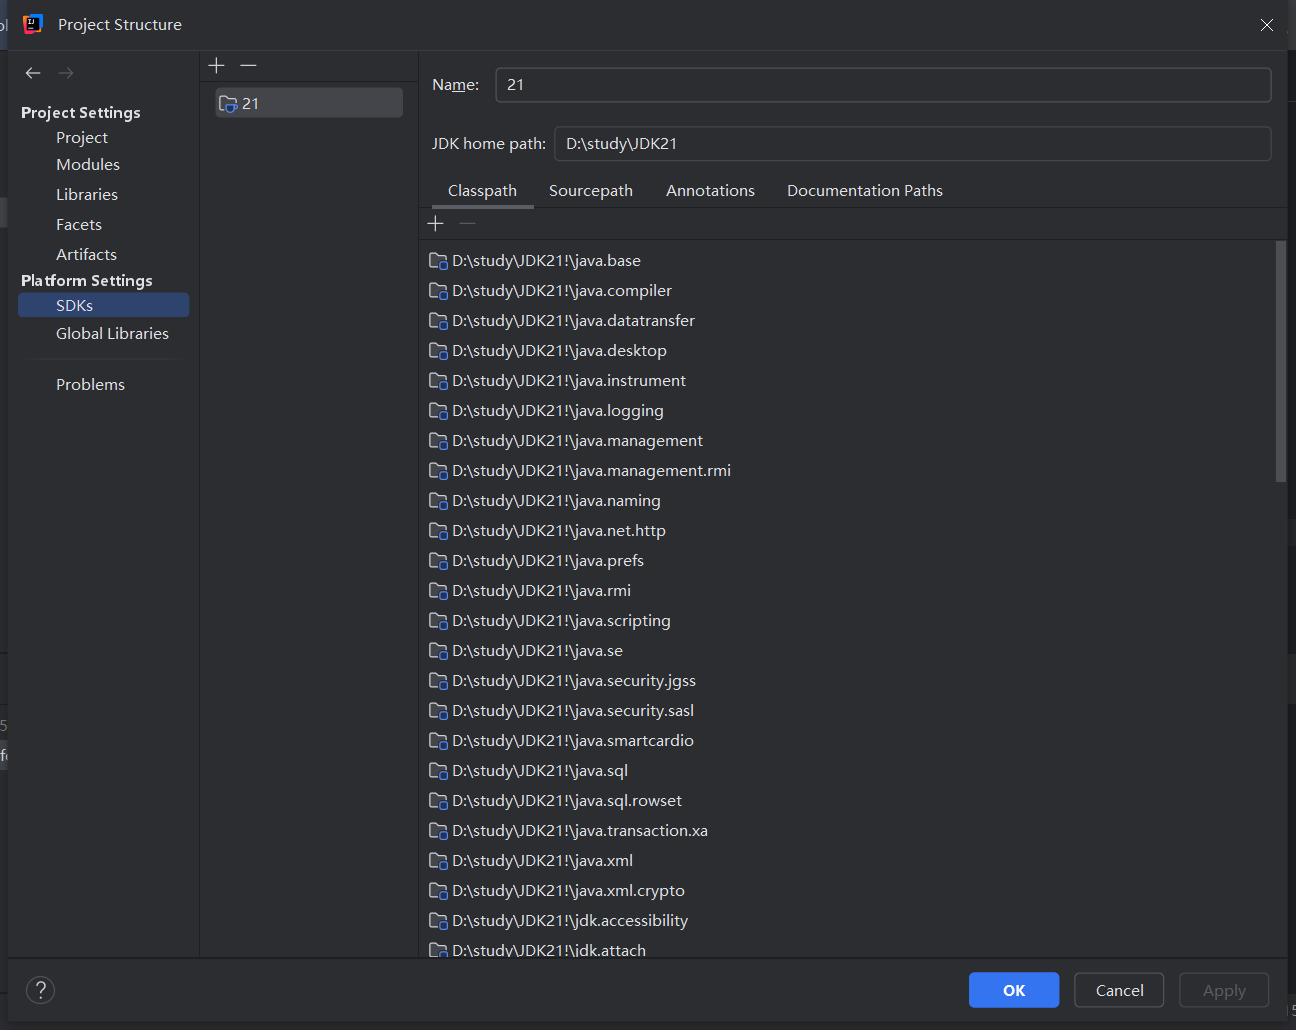The width and height of the screenshot is (1296, 1030).
Task: Open Global Libraries section
Action: point(112,333)
